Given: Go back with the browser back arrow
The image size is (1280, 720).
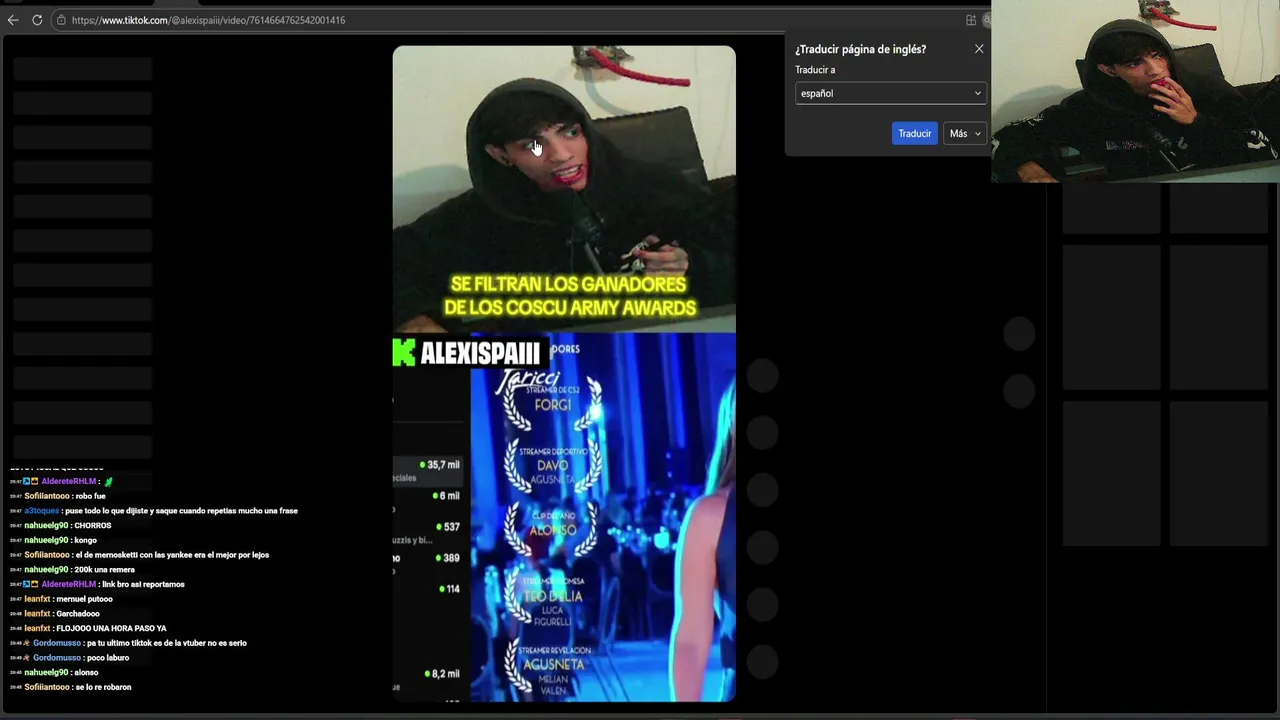Looking at the screenshot, I should coord(13,20).
